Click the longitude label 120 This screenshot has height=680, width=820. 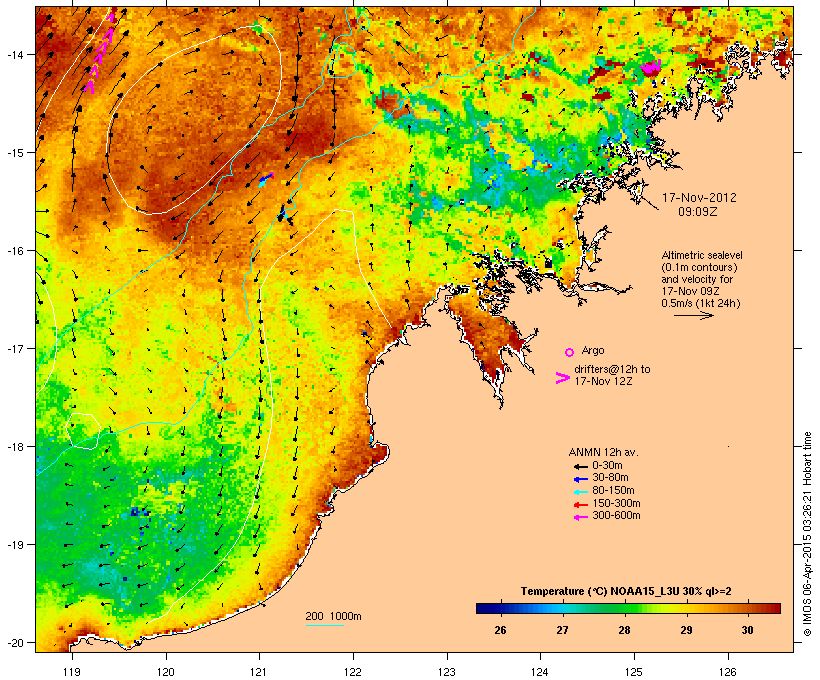point(166,672)
